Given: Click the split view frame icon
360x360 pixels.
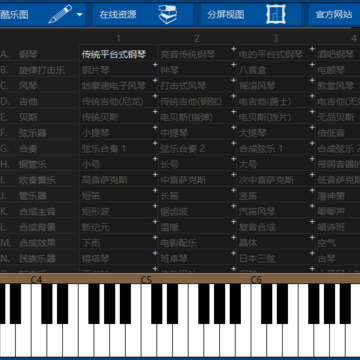Looking at the screenshot, I should (x=276, y=14).
